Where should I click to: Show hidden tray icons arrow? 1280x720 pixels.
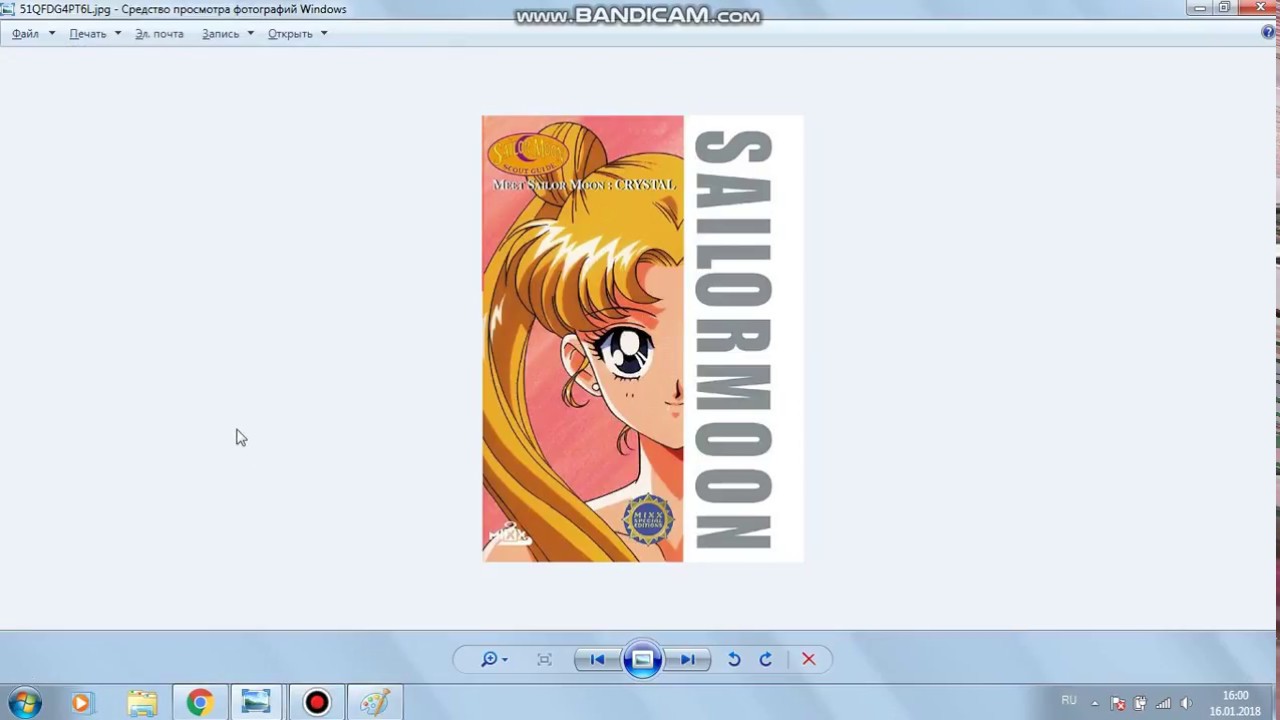1095,703
